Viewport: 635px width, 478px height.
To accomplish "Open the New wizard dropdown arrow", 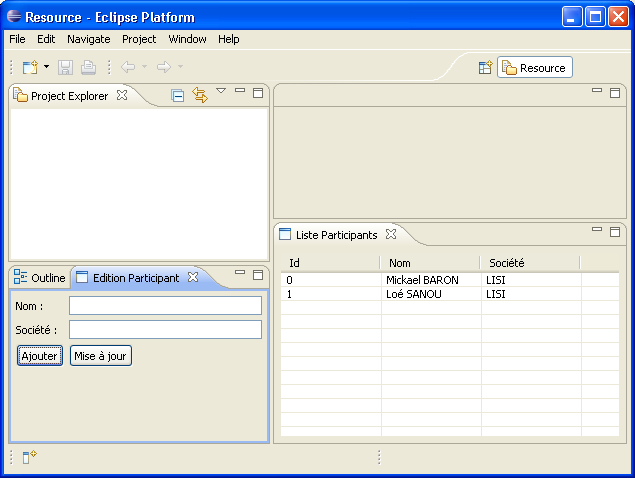I will pos(46,68).
